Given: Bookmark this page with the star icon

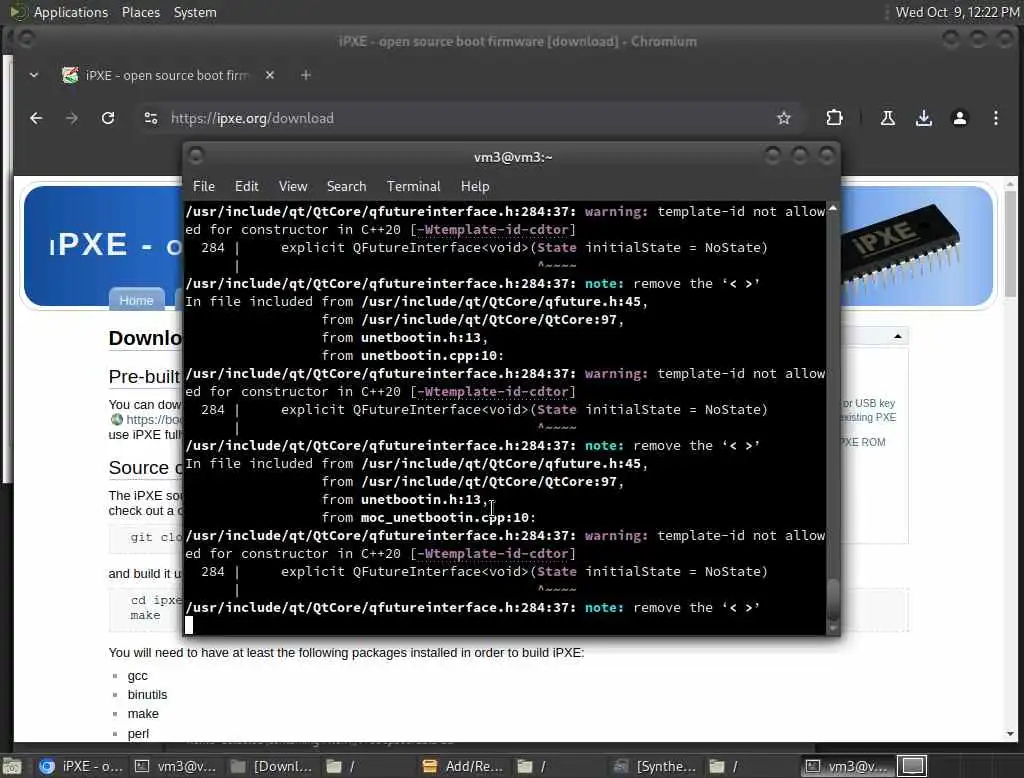Looking at the screenshot, I should click(x=784, y=118).
